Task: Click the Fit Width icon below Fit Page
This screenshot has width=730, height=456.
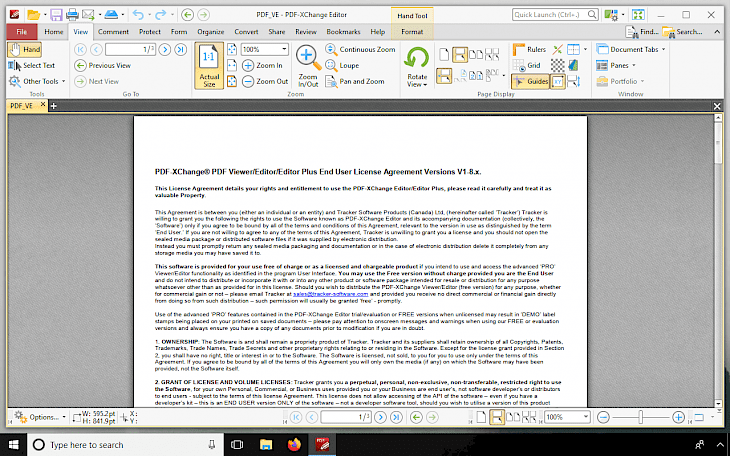Action: (232, 66)
